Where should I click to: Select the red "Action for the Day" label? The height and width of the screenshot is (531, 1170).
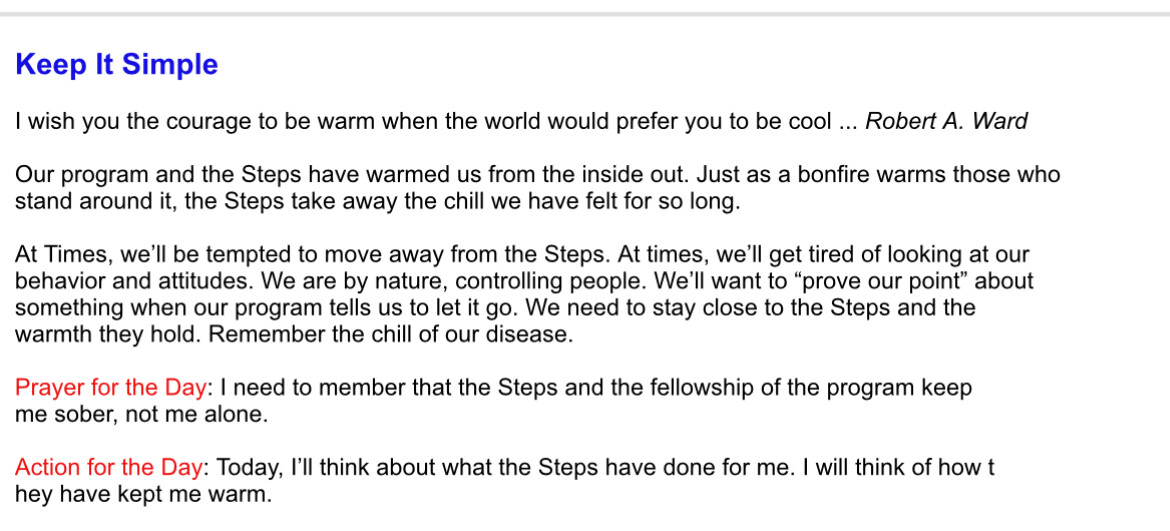click(109, 467)
